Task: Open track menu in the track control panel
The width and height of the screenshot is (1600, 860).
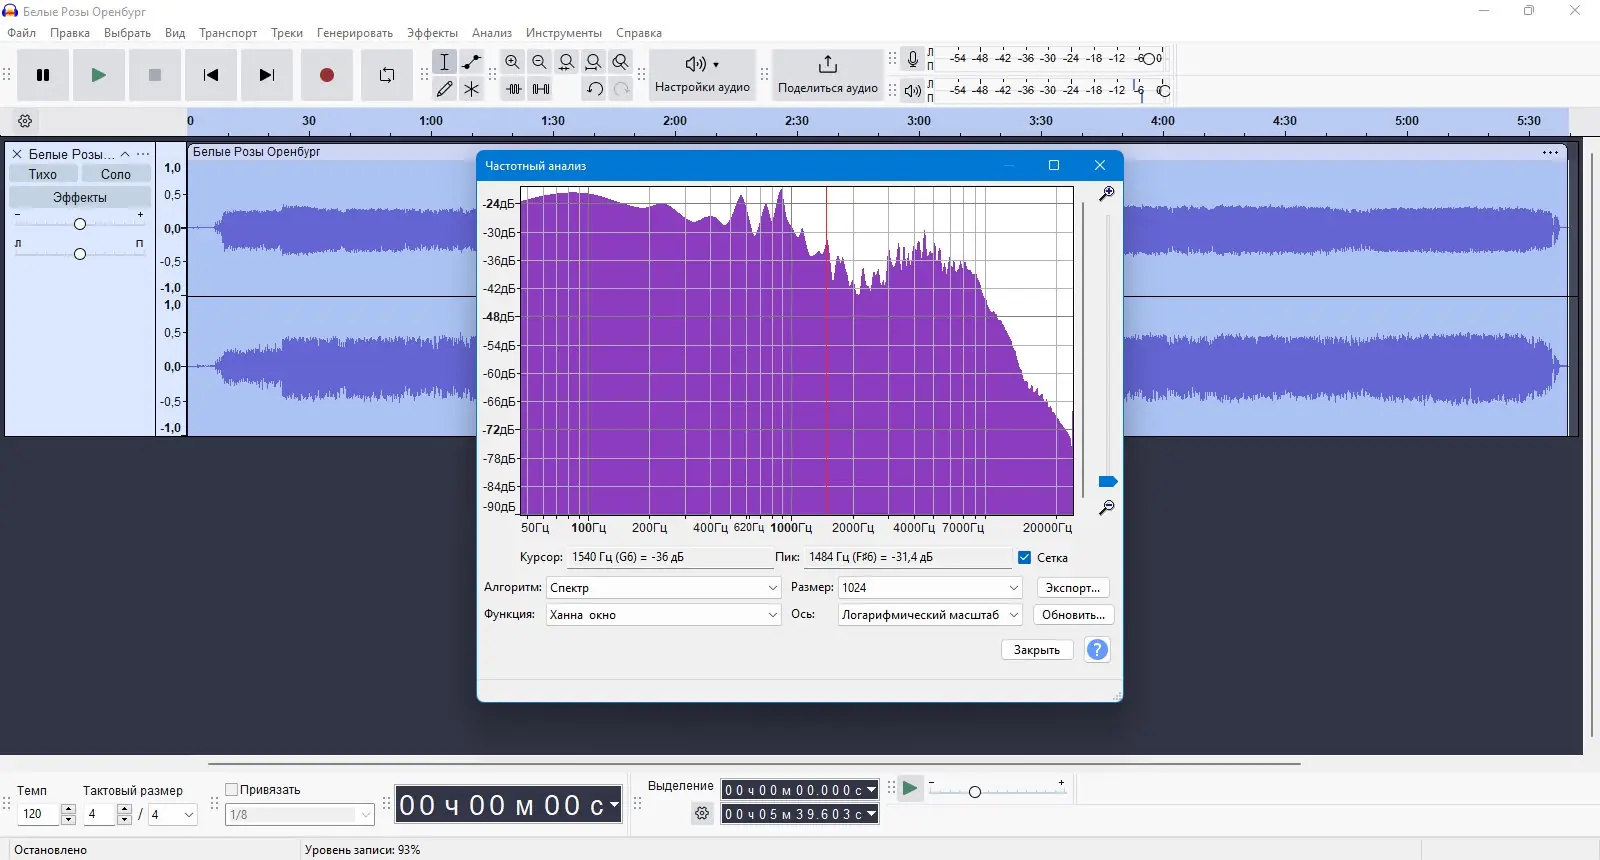Action: 143,154
